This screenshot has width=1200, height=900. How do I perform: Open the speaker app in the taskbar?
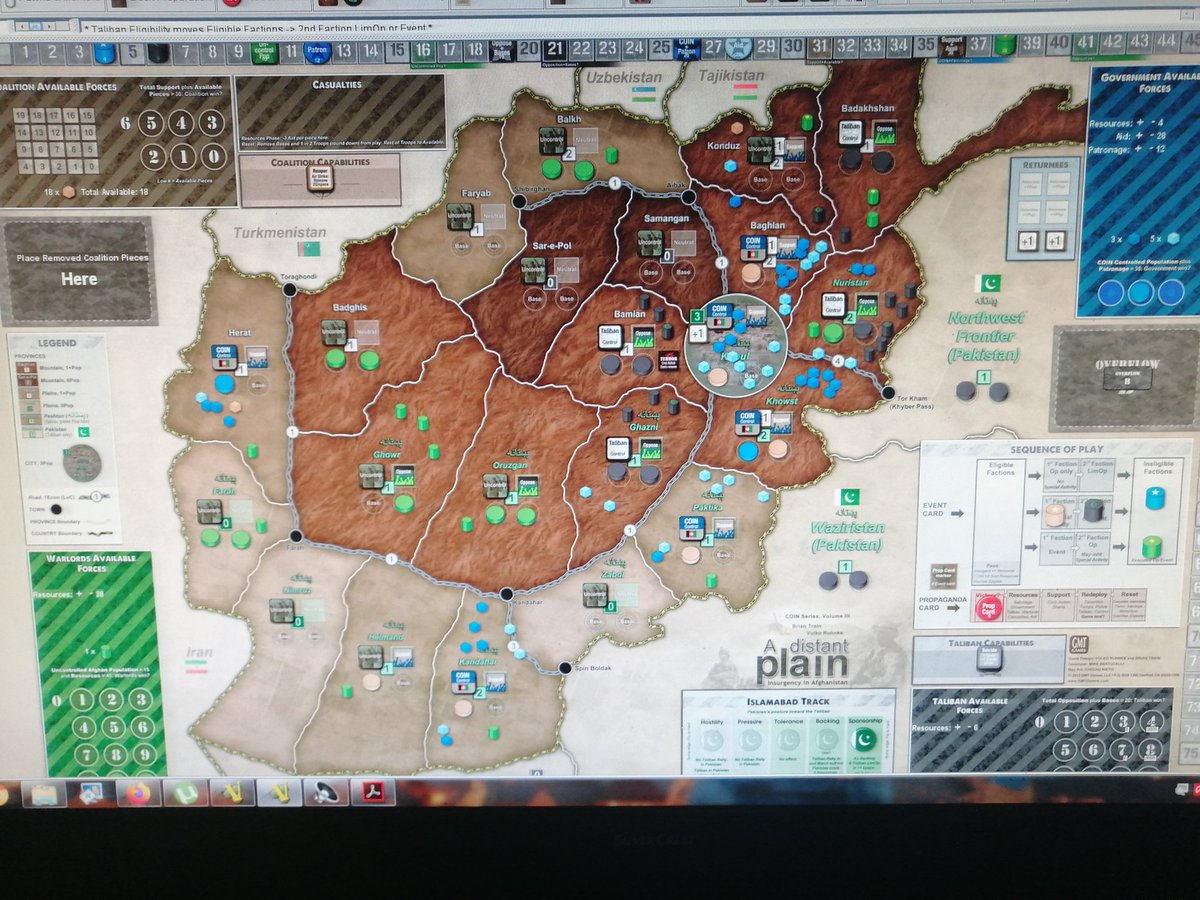point(325,792)
